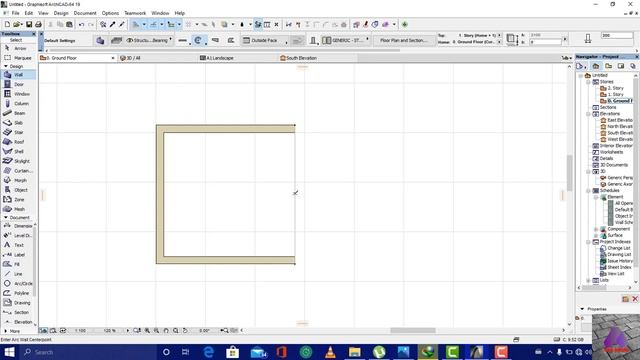Open the Design menu

pyautogui.click(x=61, y=13)
